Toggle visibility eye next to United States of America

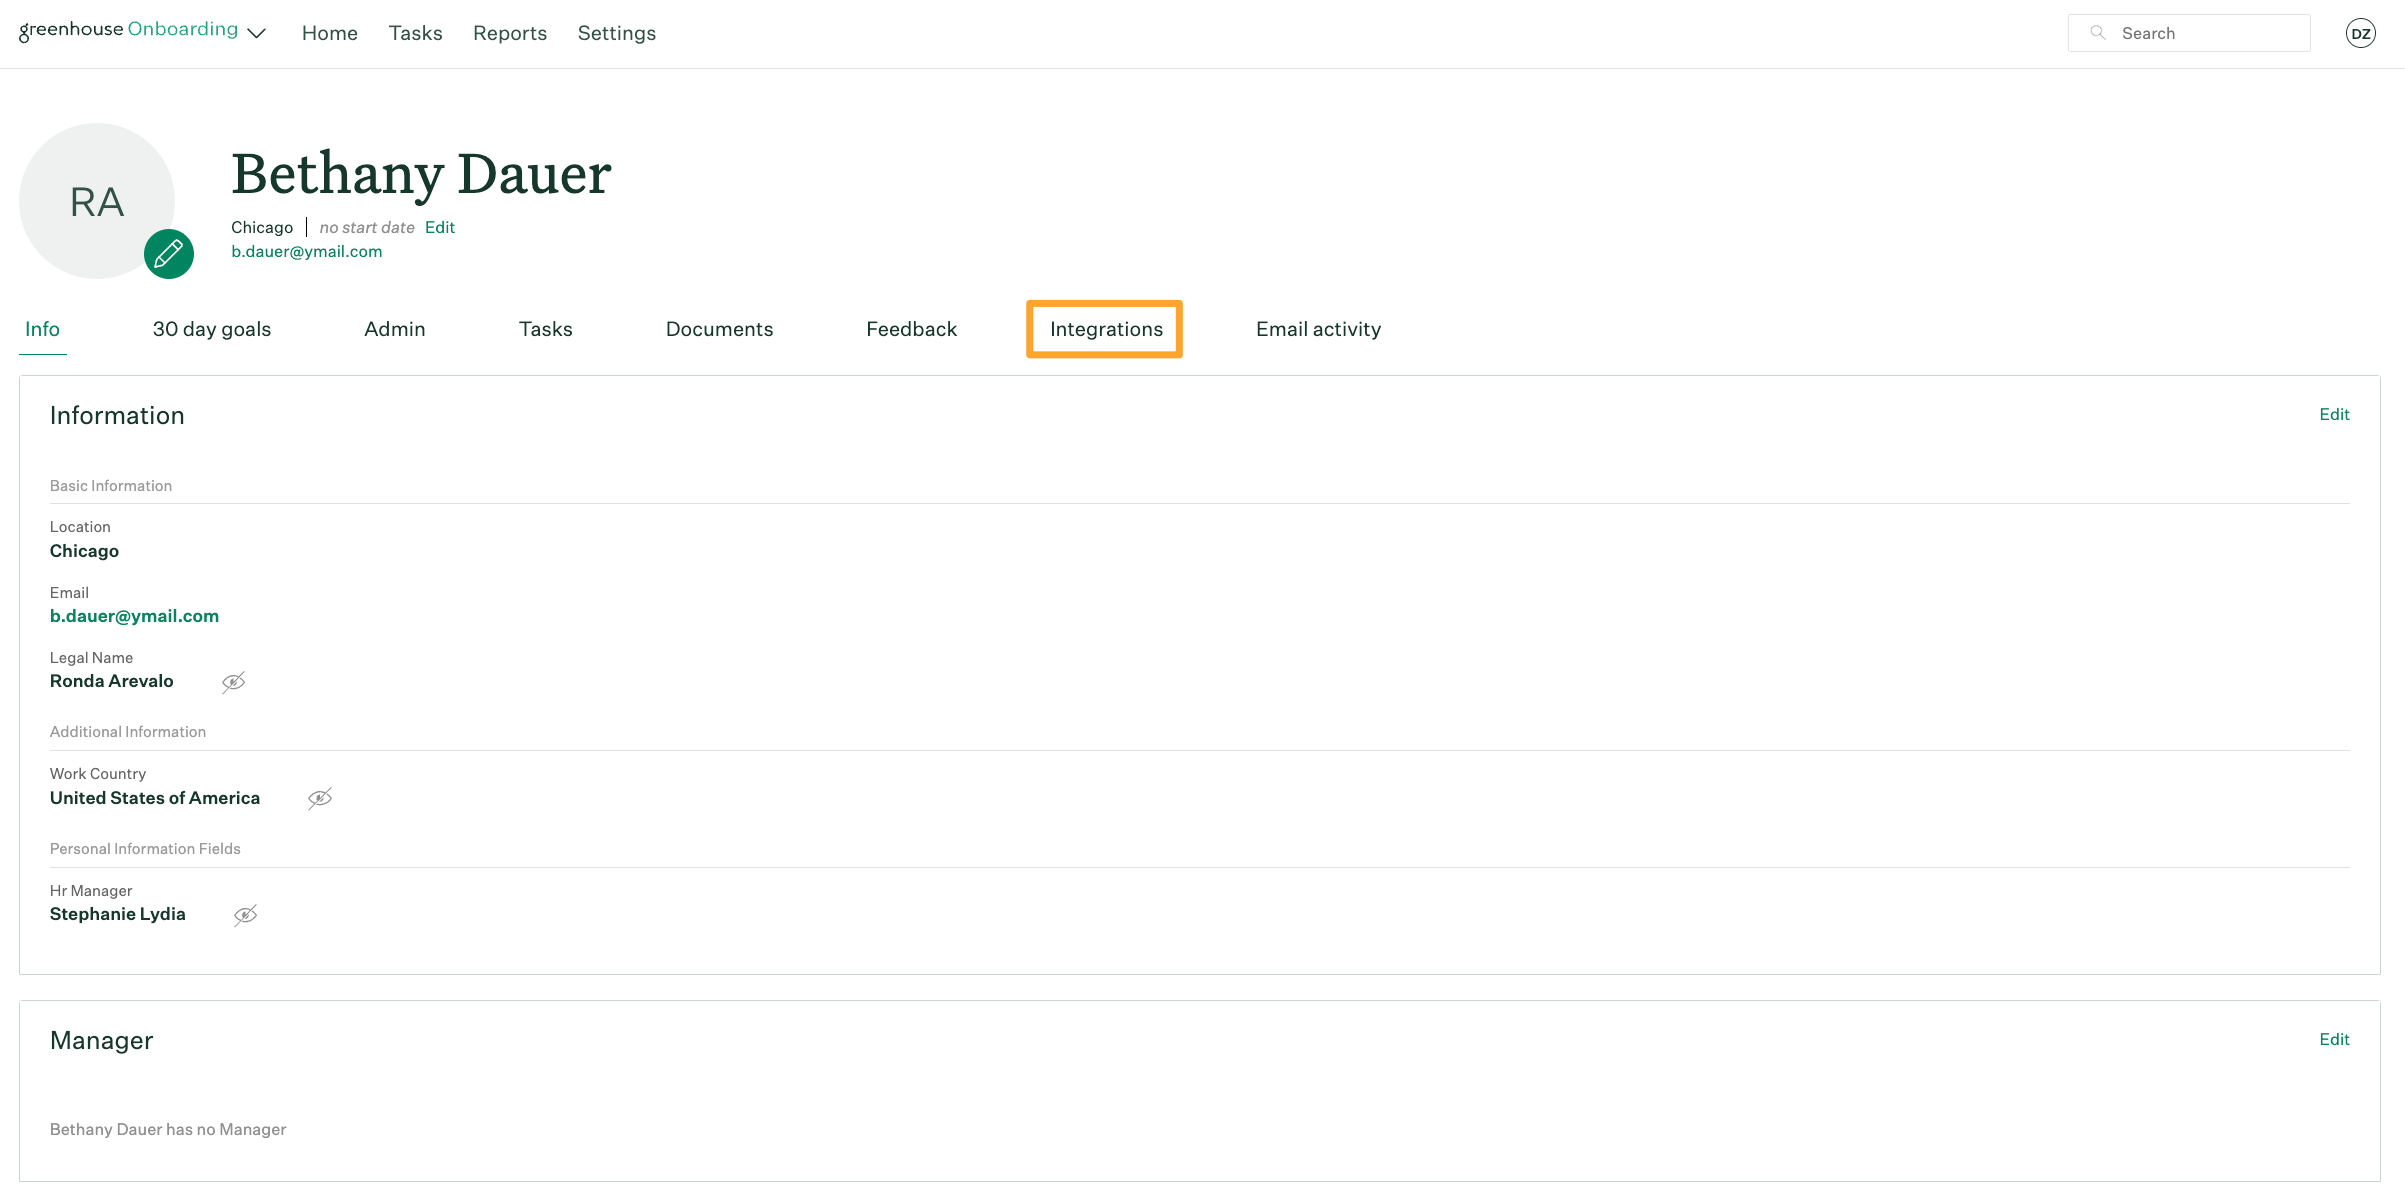[x=320, y=798]
